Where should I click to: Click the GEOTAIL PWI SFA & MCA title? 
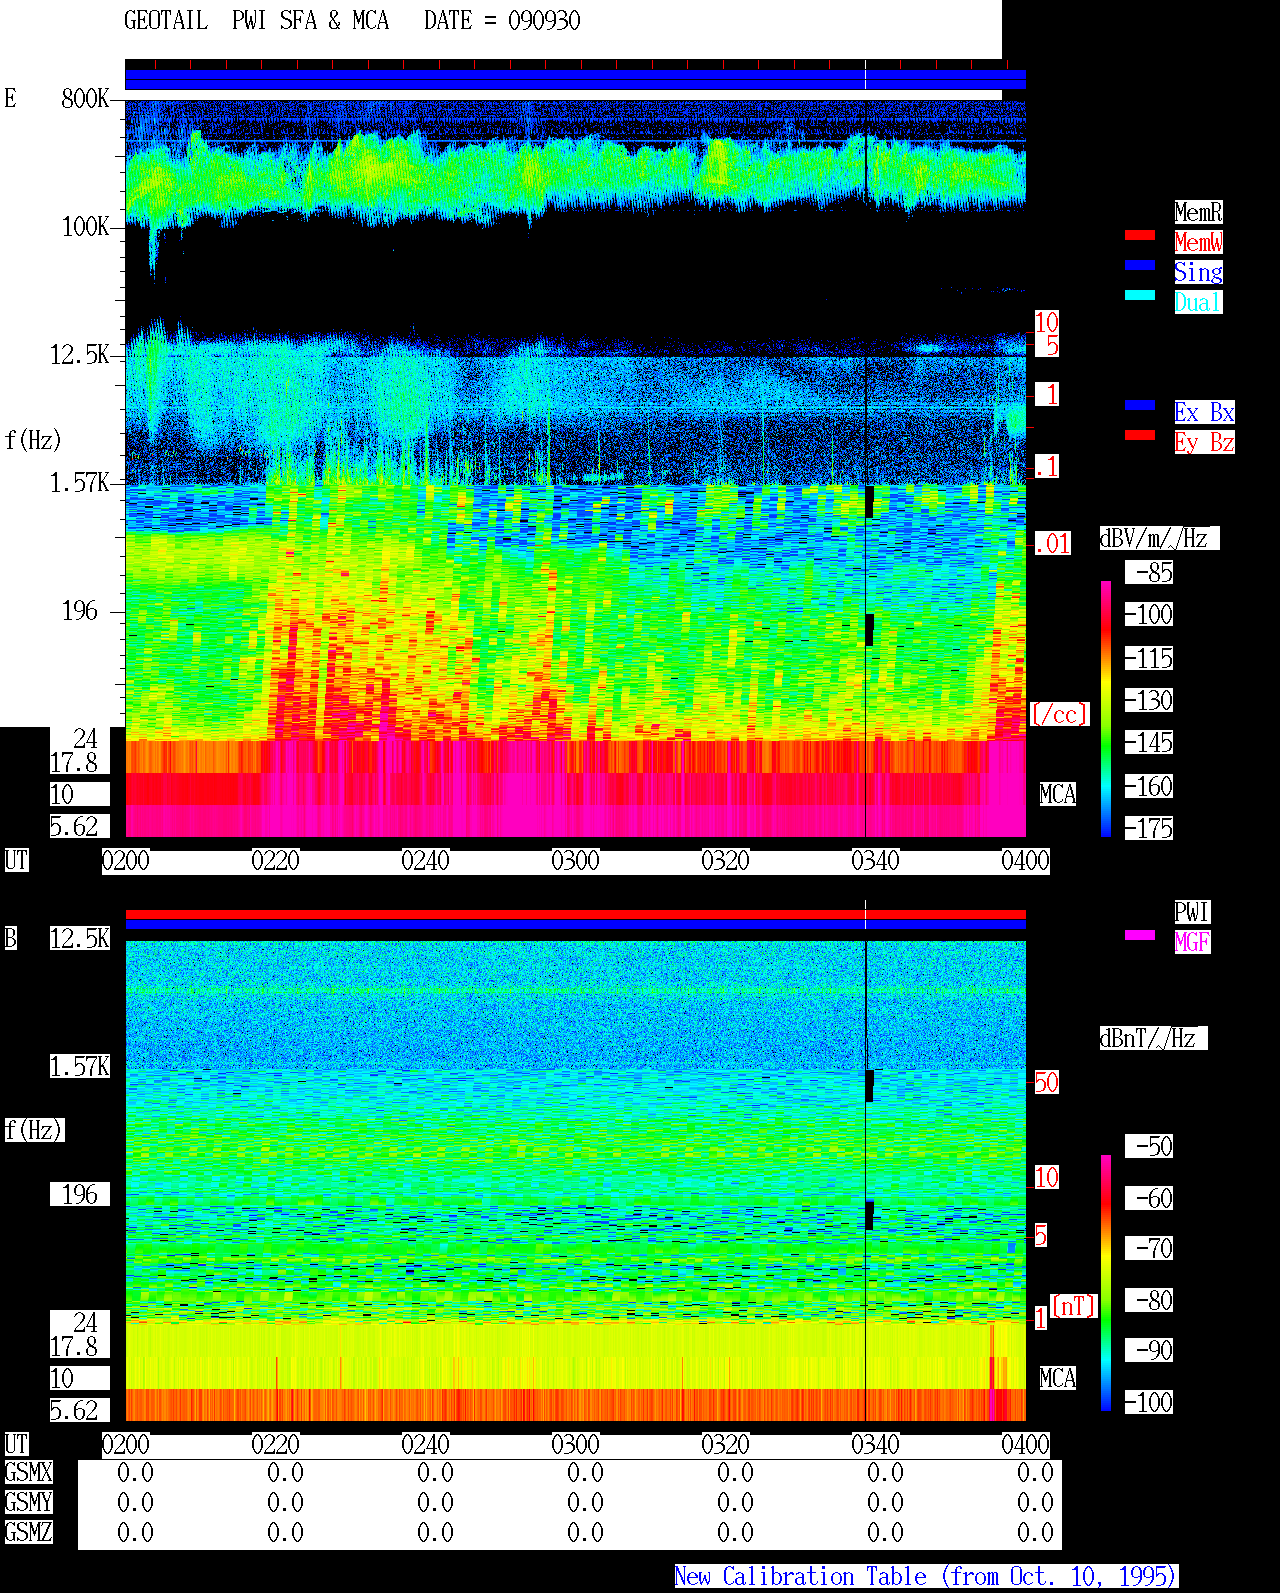(256, 21)
